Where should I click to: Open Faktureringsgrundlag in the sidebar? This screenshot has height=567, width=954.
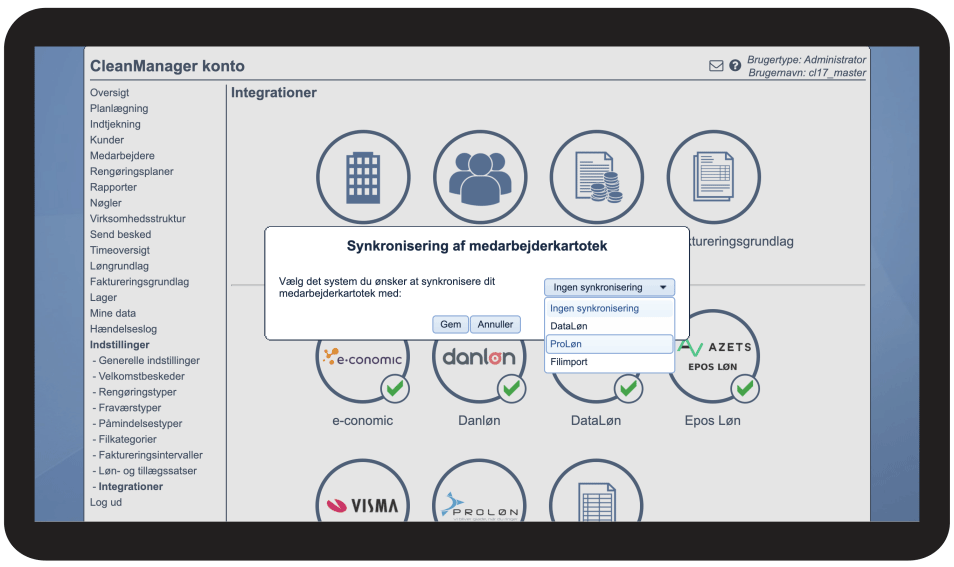pos(139,282)
